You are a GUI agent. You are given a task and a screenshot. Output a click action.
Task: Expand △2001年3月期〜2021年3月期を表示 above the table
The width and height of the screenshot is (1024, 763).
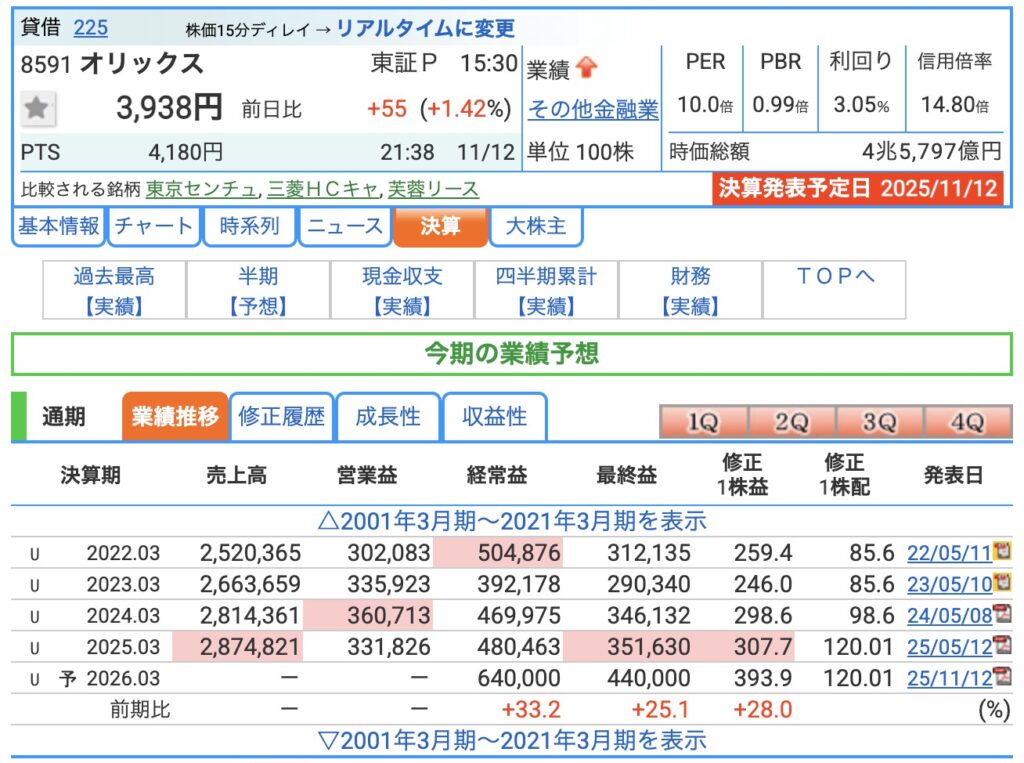(511, 521)
